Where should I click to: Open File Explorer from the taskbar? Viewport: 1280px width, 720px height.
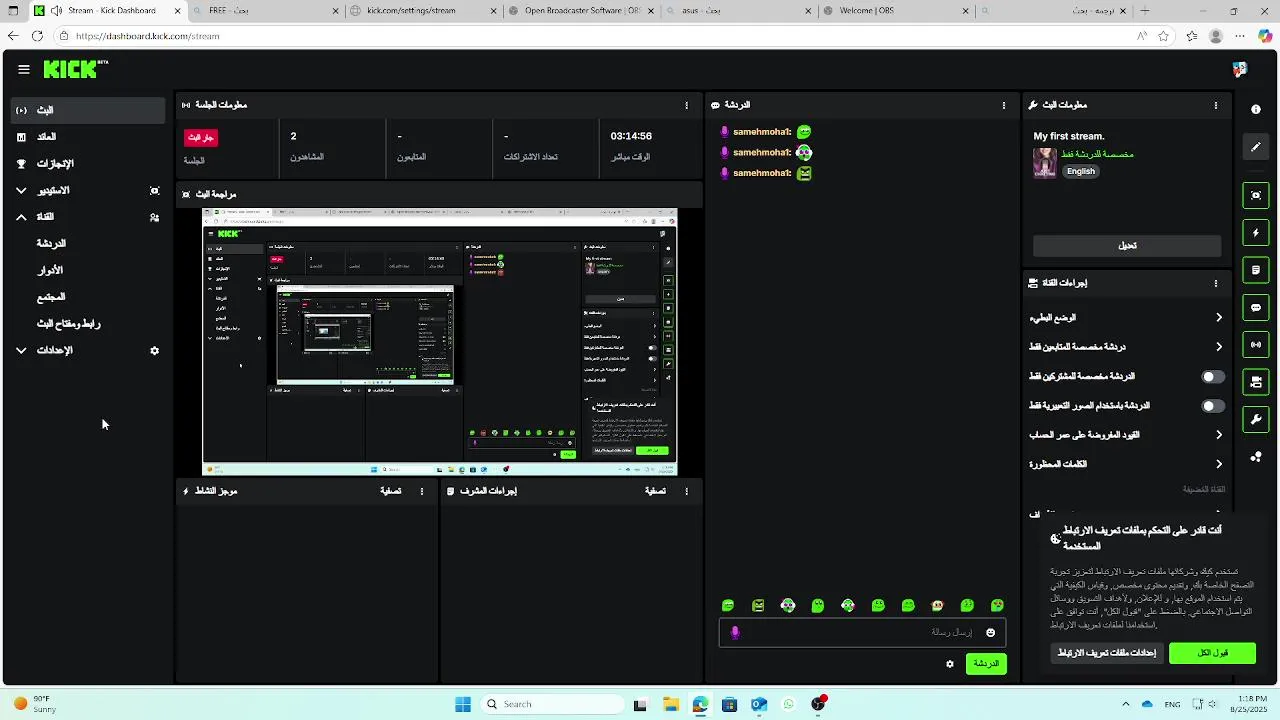[670, 704]
